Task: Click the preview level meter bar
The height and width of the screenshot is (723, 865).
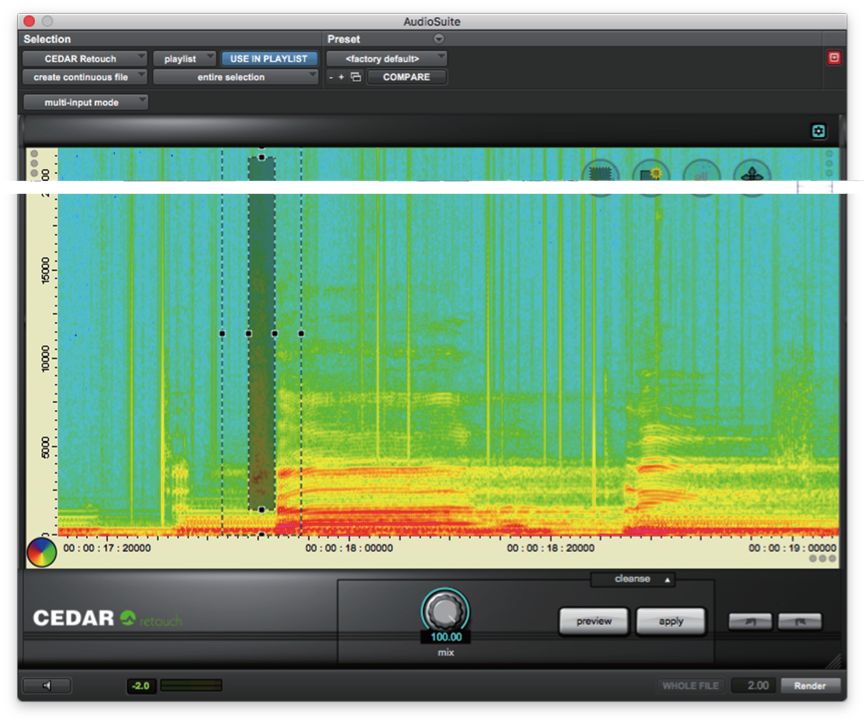Action: point(191,685)
